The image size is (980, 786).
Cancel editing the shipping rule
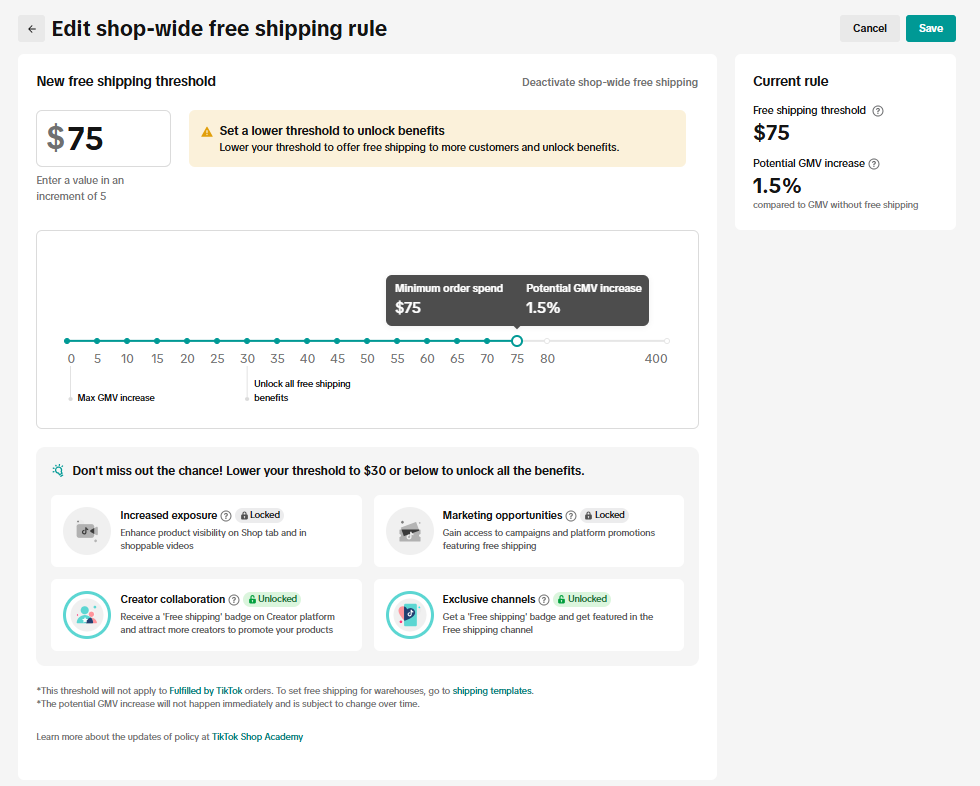(869, 29)
